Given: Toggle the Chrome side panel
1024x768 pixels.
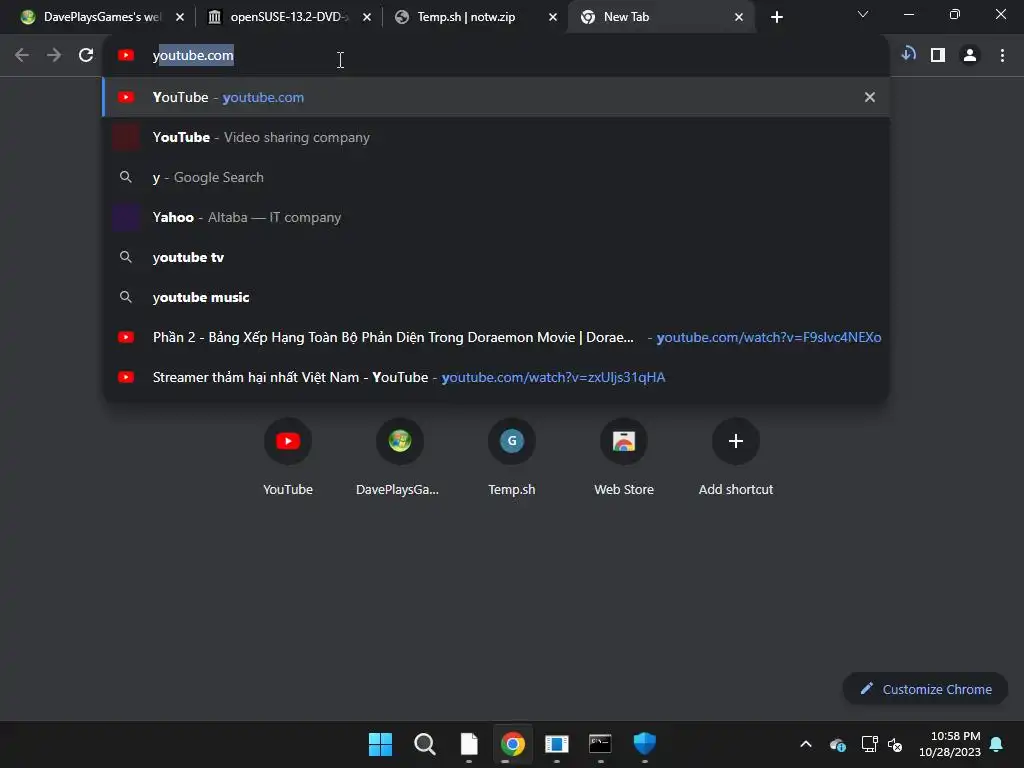Looking at the screenshot, I should [938, 55].
